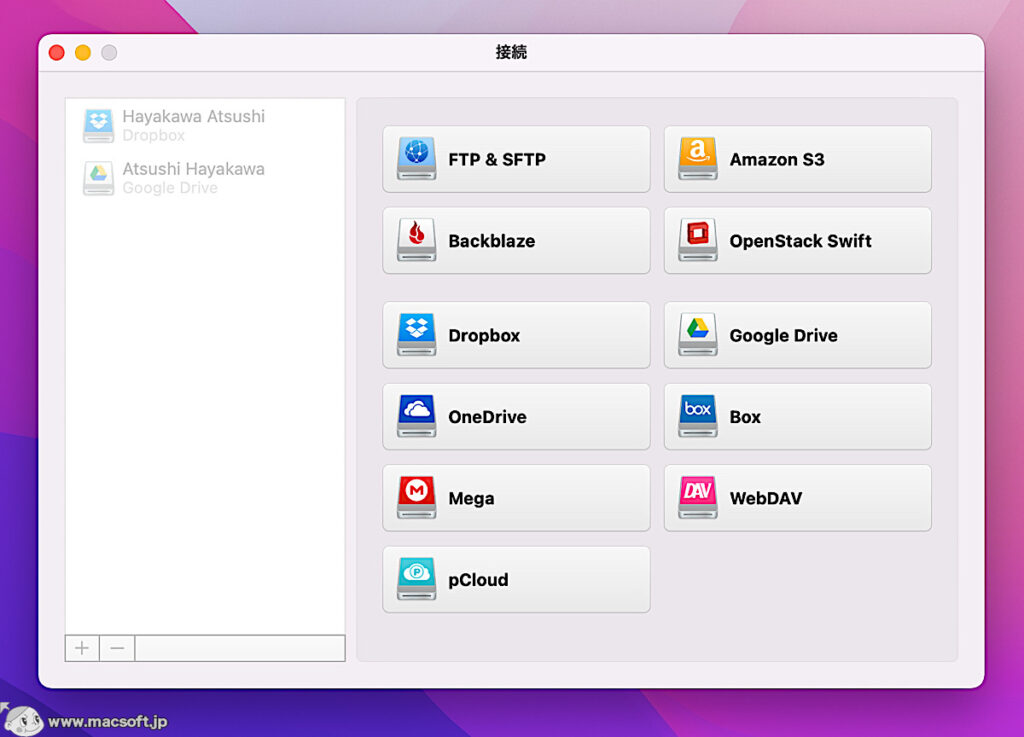Screen dimensions: 1024x737
Task: Choose the OpenStack Swift connection label
Action: (800, 241)
